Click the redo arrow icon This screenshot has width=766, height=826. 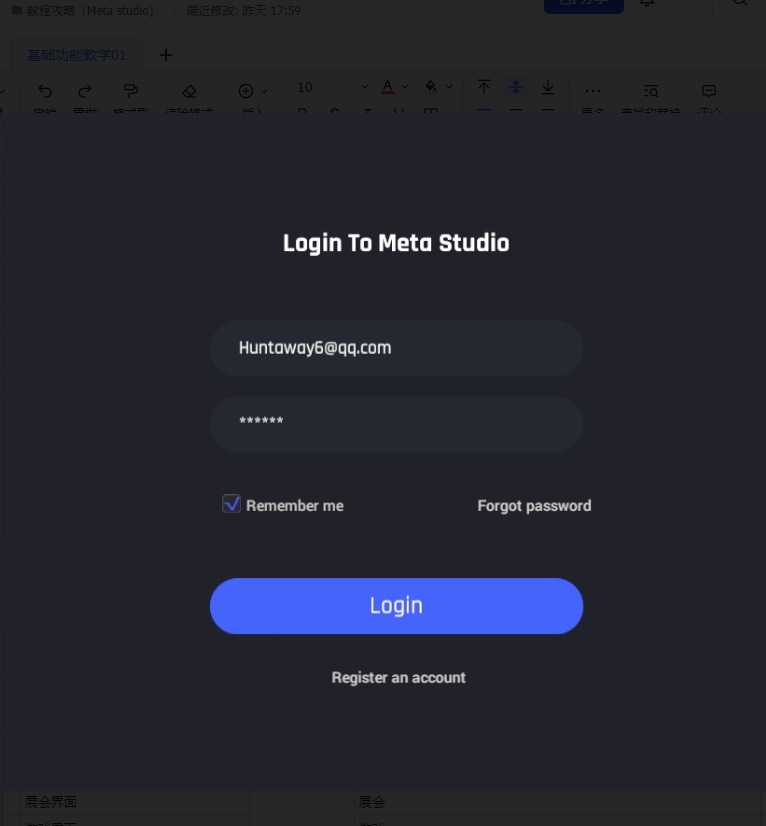pyautogui.click(x=85, y=90)
